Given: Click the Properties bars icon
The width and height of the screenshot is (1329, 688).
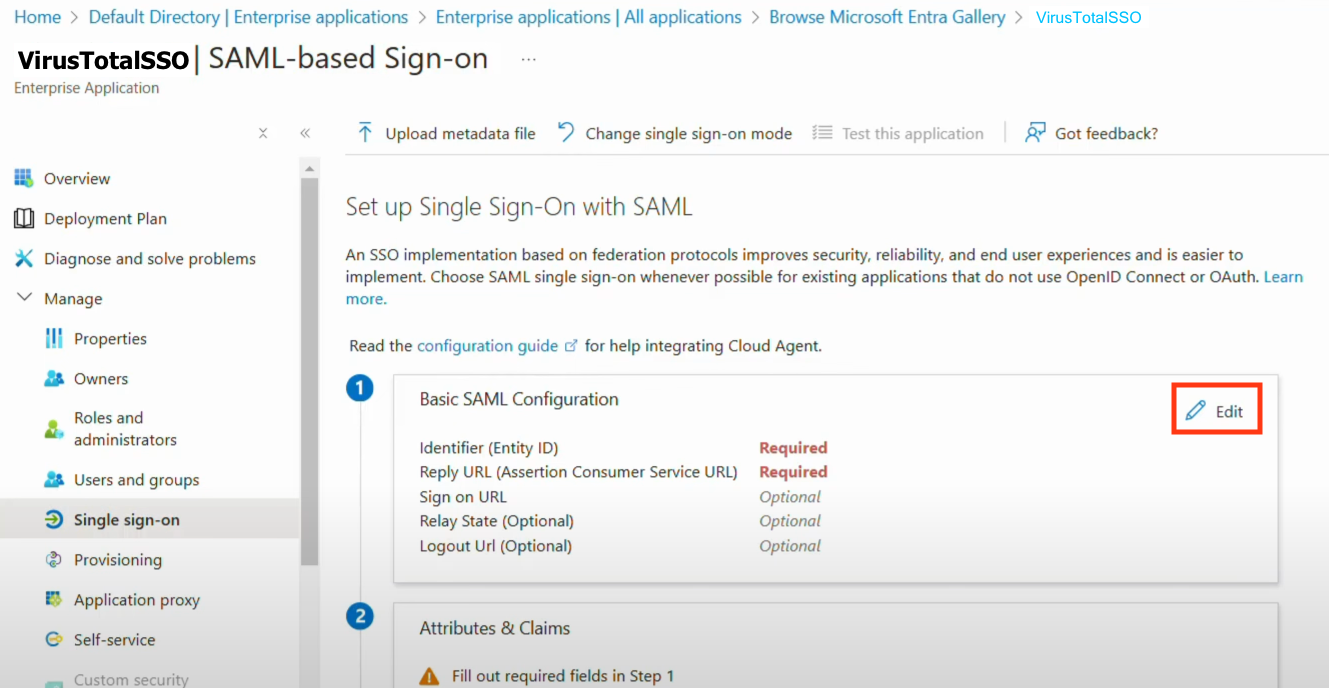Looking at the screenshot, I should (x=54, y=338).
